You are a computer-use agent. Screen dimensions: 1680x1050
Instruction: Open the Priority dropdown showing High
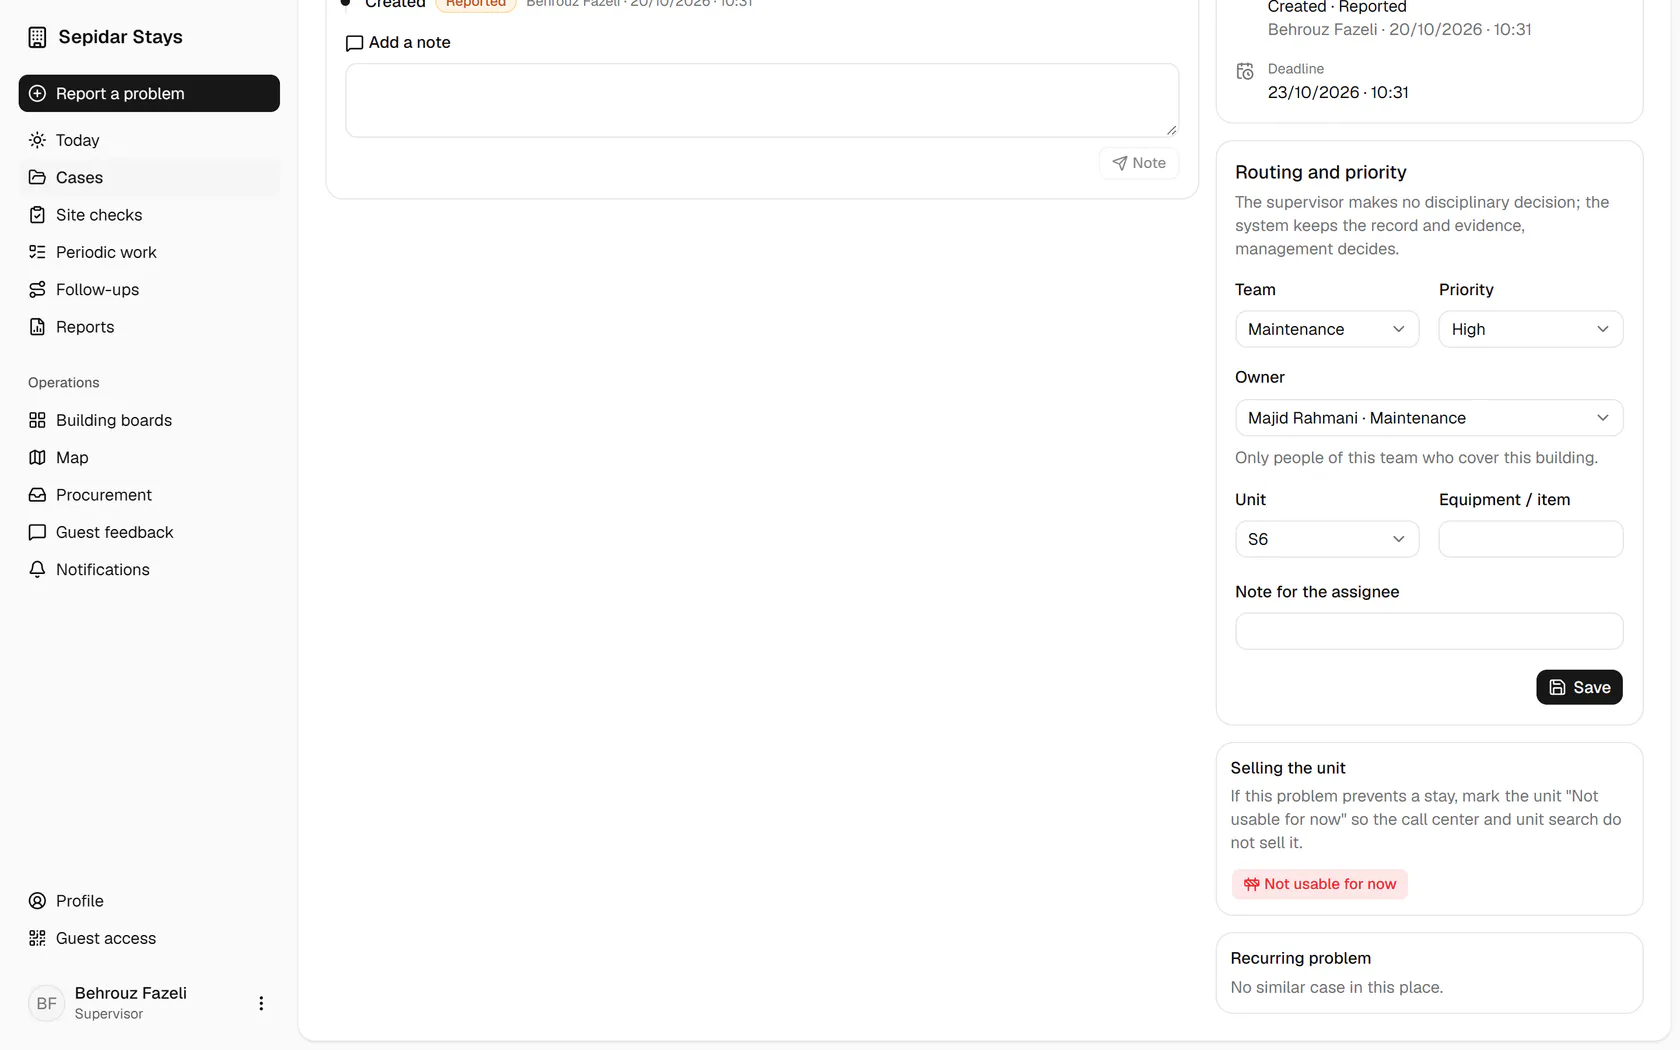(x=1530, y=329)
